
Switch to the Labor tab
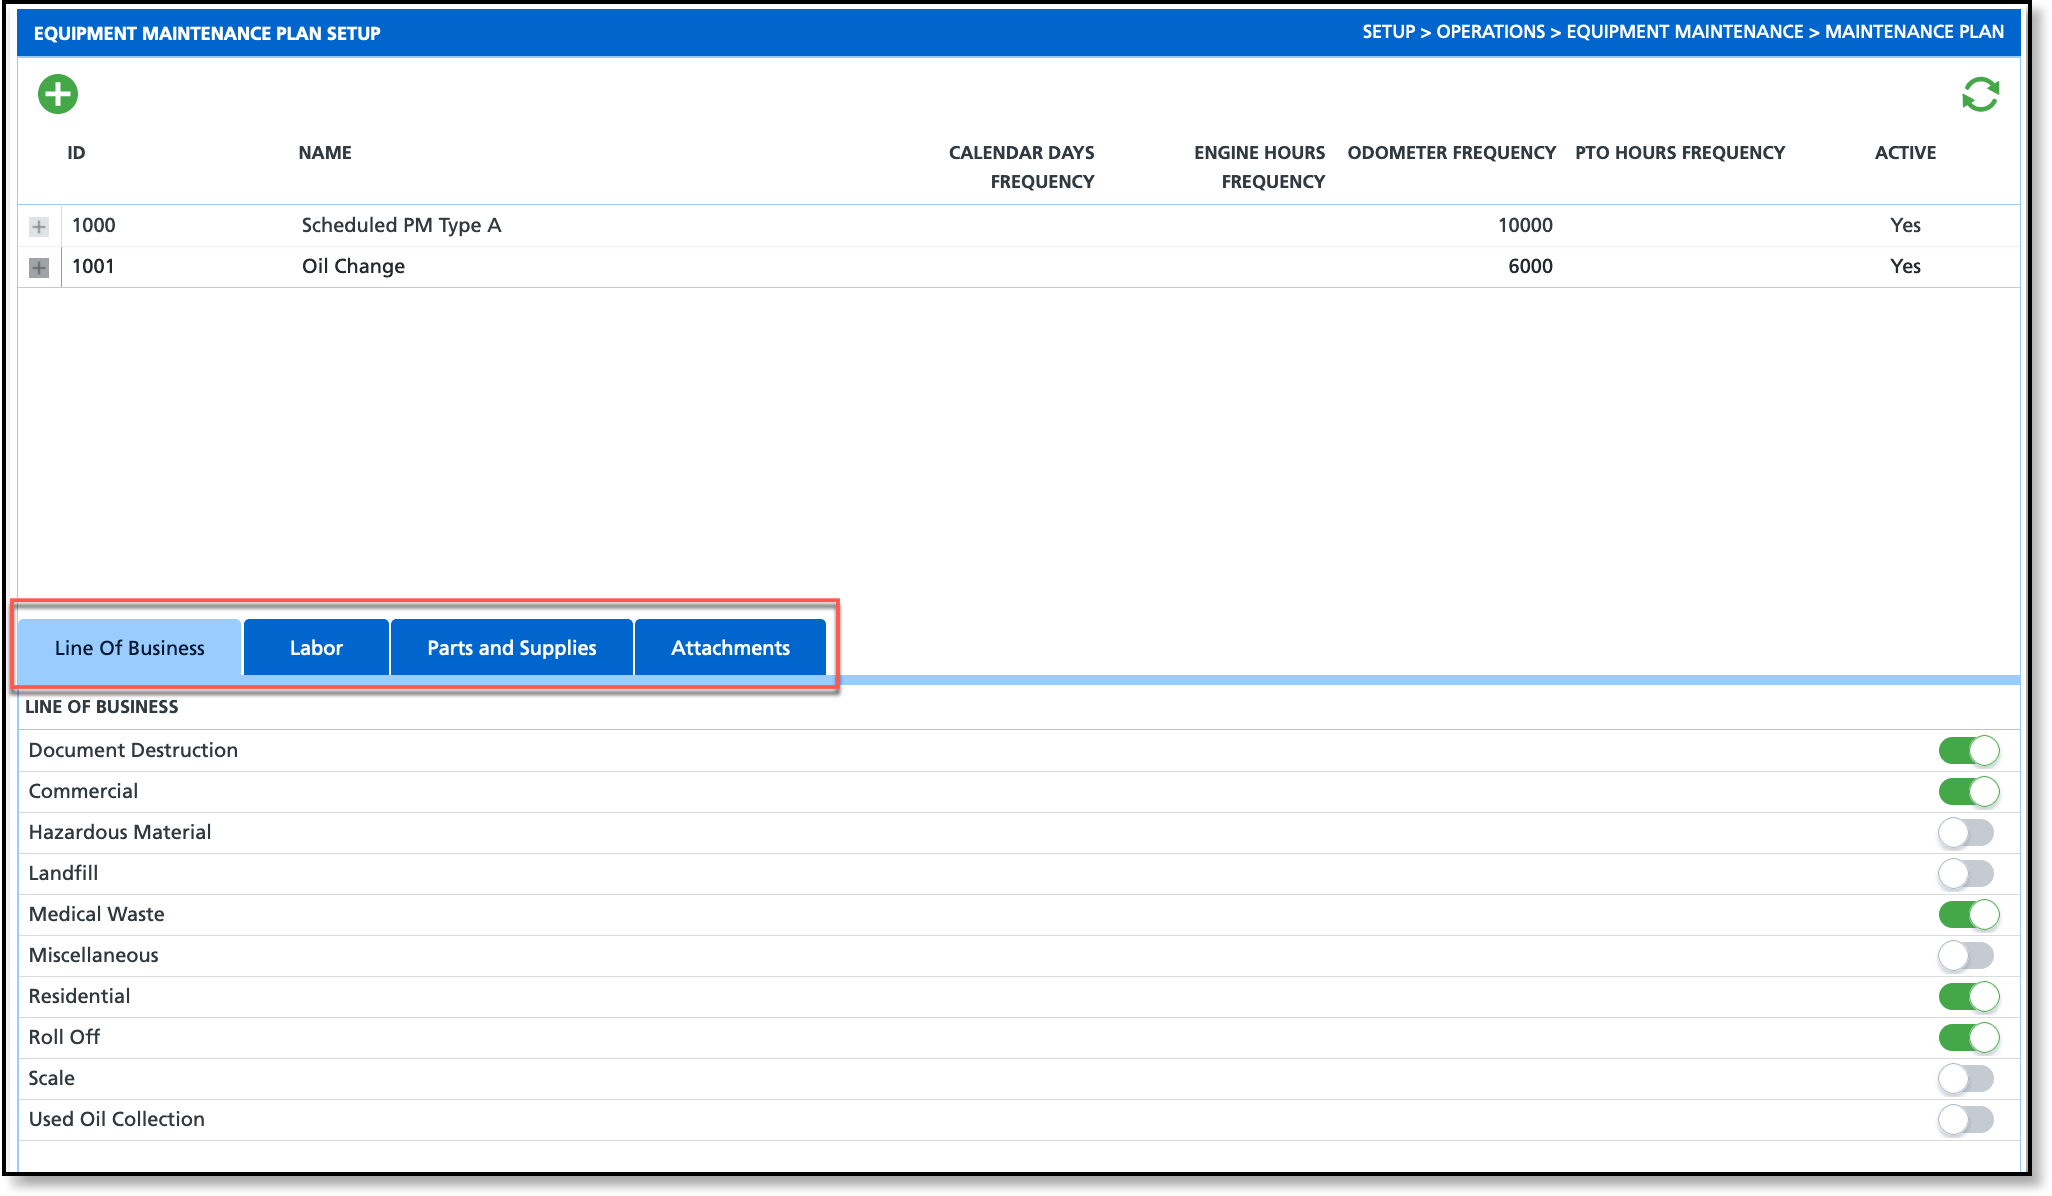pos(316,648)
